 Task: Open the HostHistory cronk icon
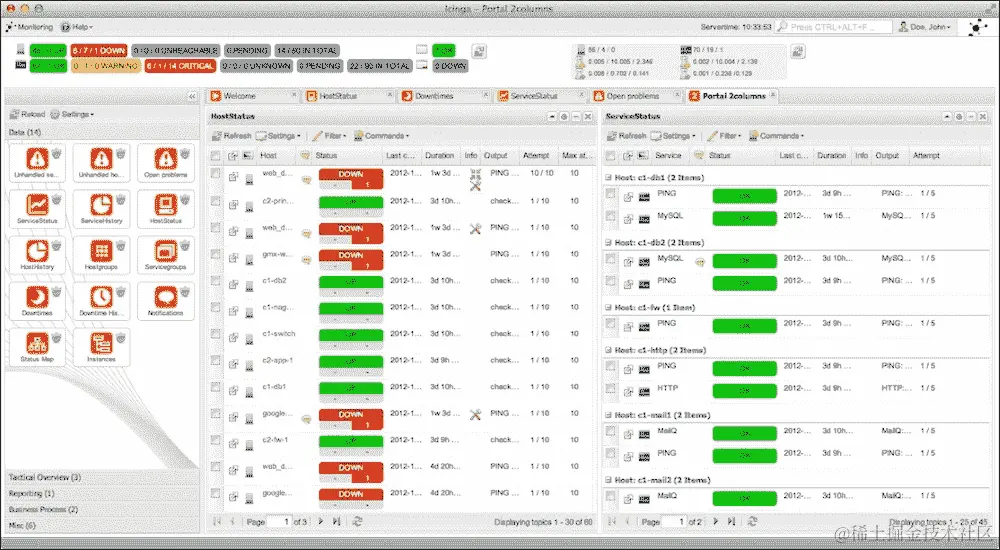point(37,250)
